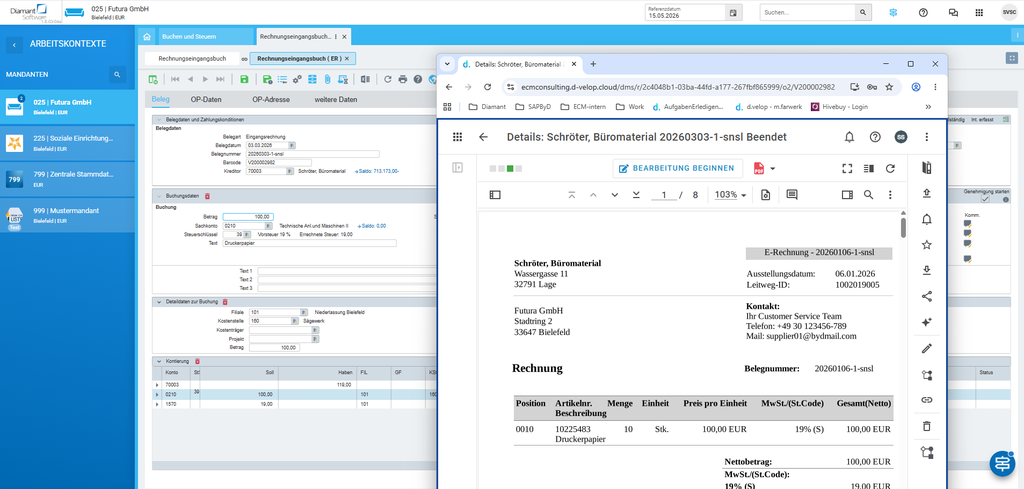Viewport: 1024px width, 489px height.
Task: Open the comments icon in PDF toolbar
Action: [792, 195]
